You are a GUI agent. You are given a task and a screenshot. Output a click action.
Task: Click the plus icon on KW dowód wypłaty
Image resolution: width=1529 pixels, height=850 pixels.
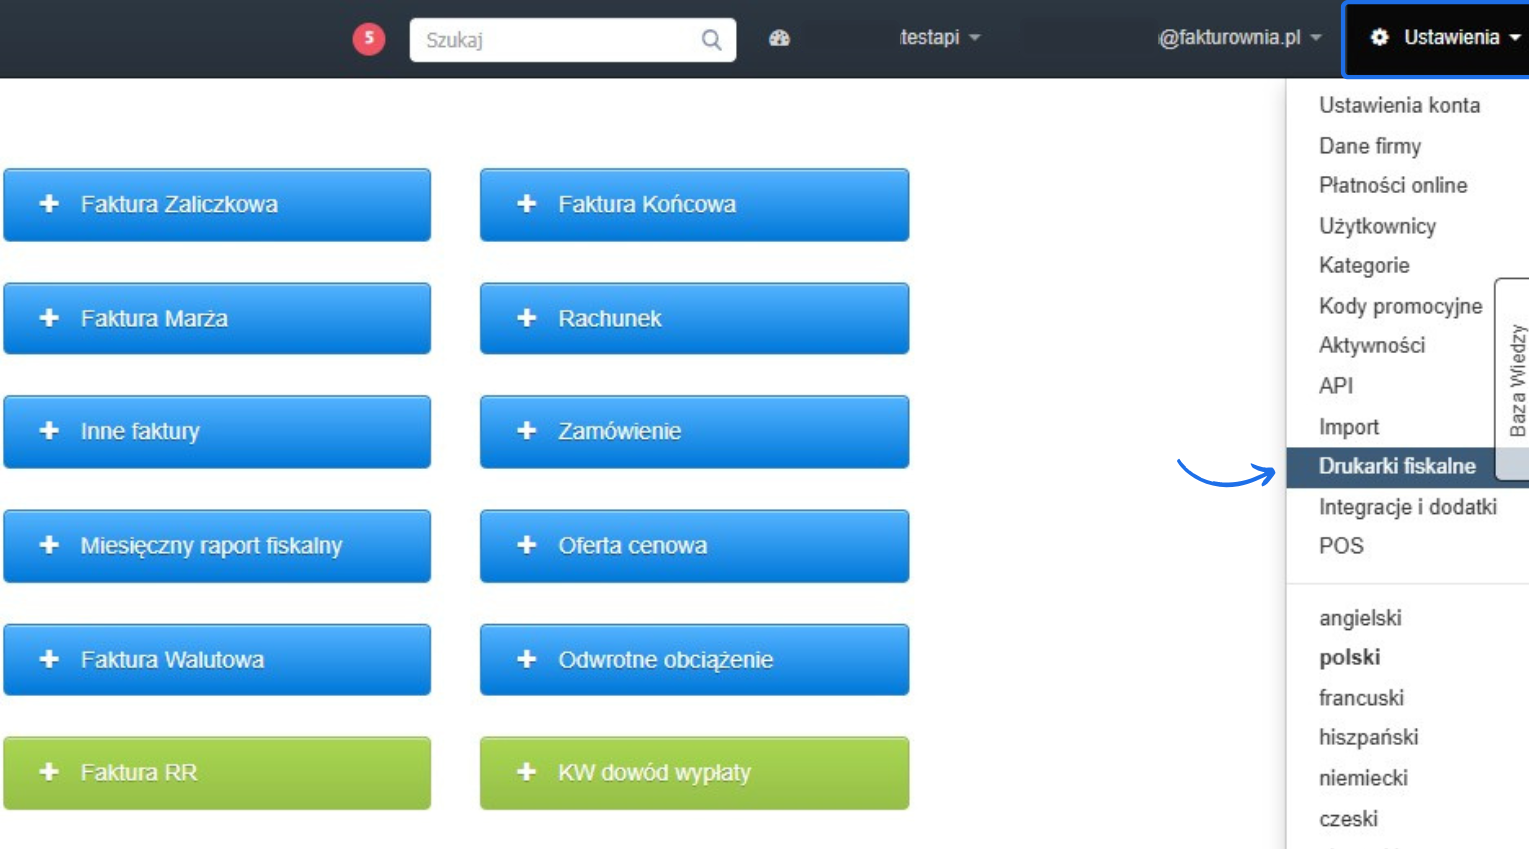click(526, 772)
